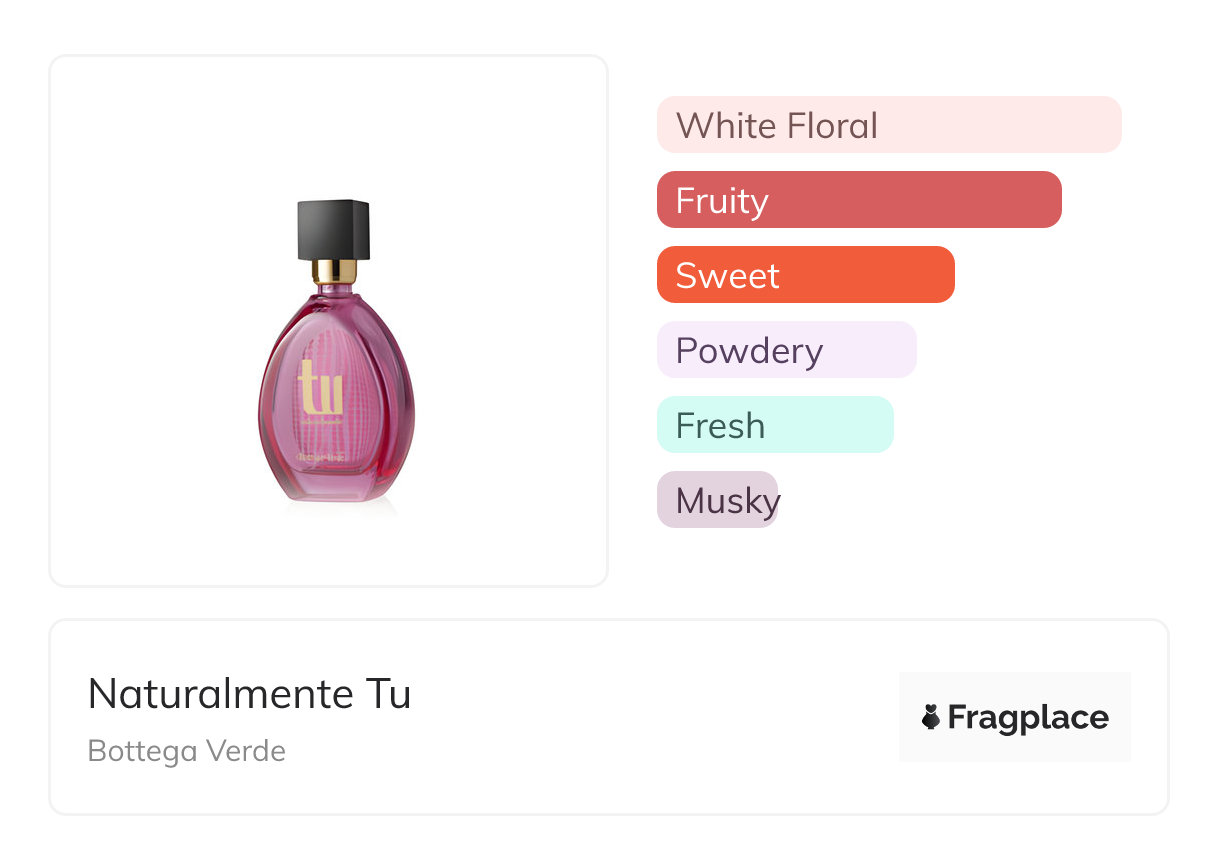The width and height of the screenshot is (1218, 864).
Task: Select the Fruity accord bar
Action: click(858, 200)
